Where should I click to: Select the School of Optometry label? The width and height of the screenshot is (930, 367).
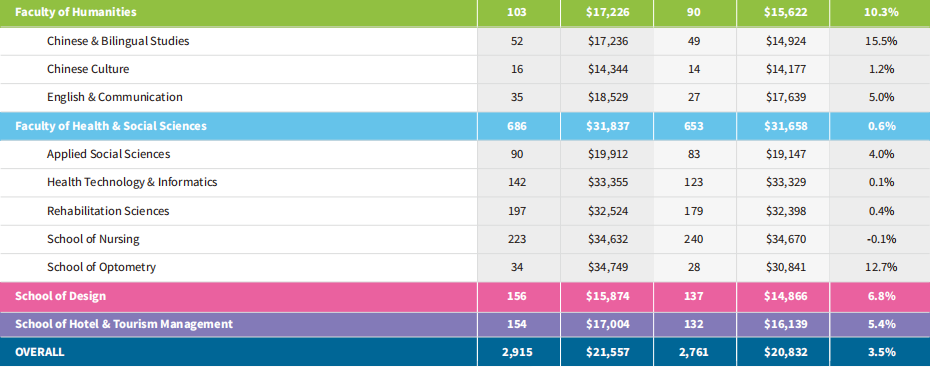tap(101, 267)
